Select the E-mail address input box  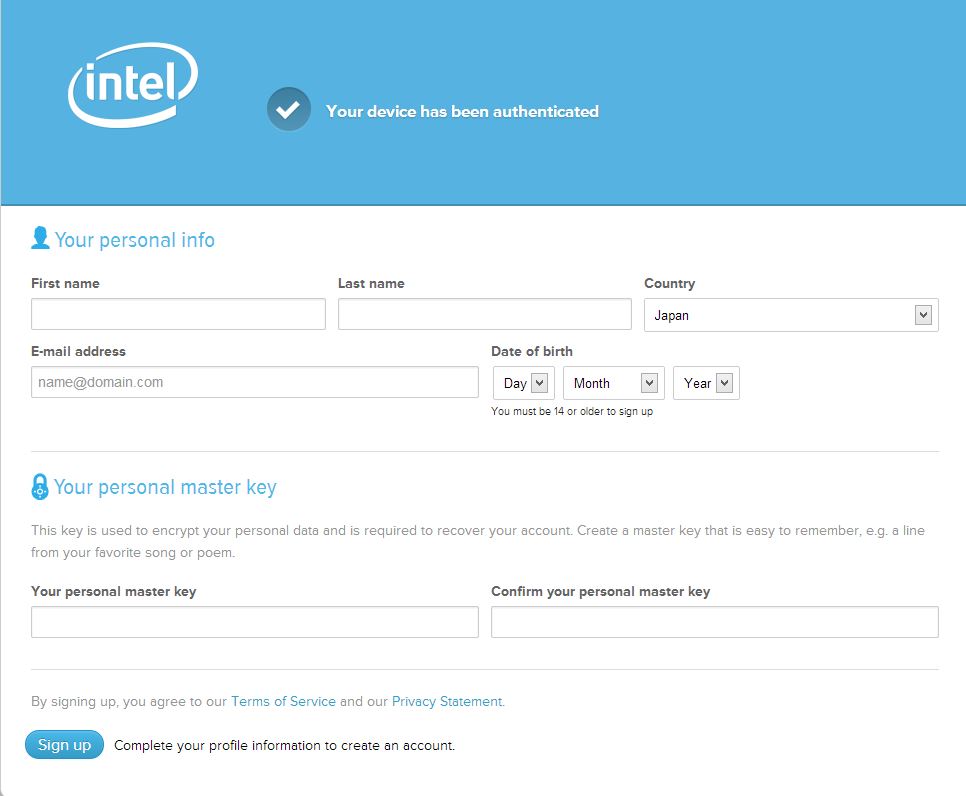point(255,382)
